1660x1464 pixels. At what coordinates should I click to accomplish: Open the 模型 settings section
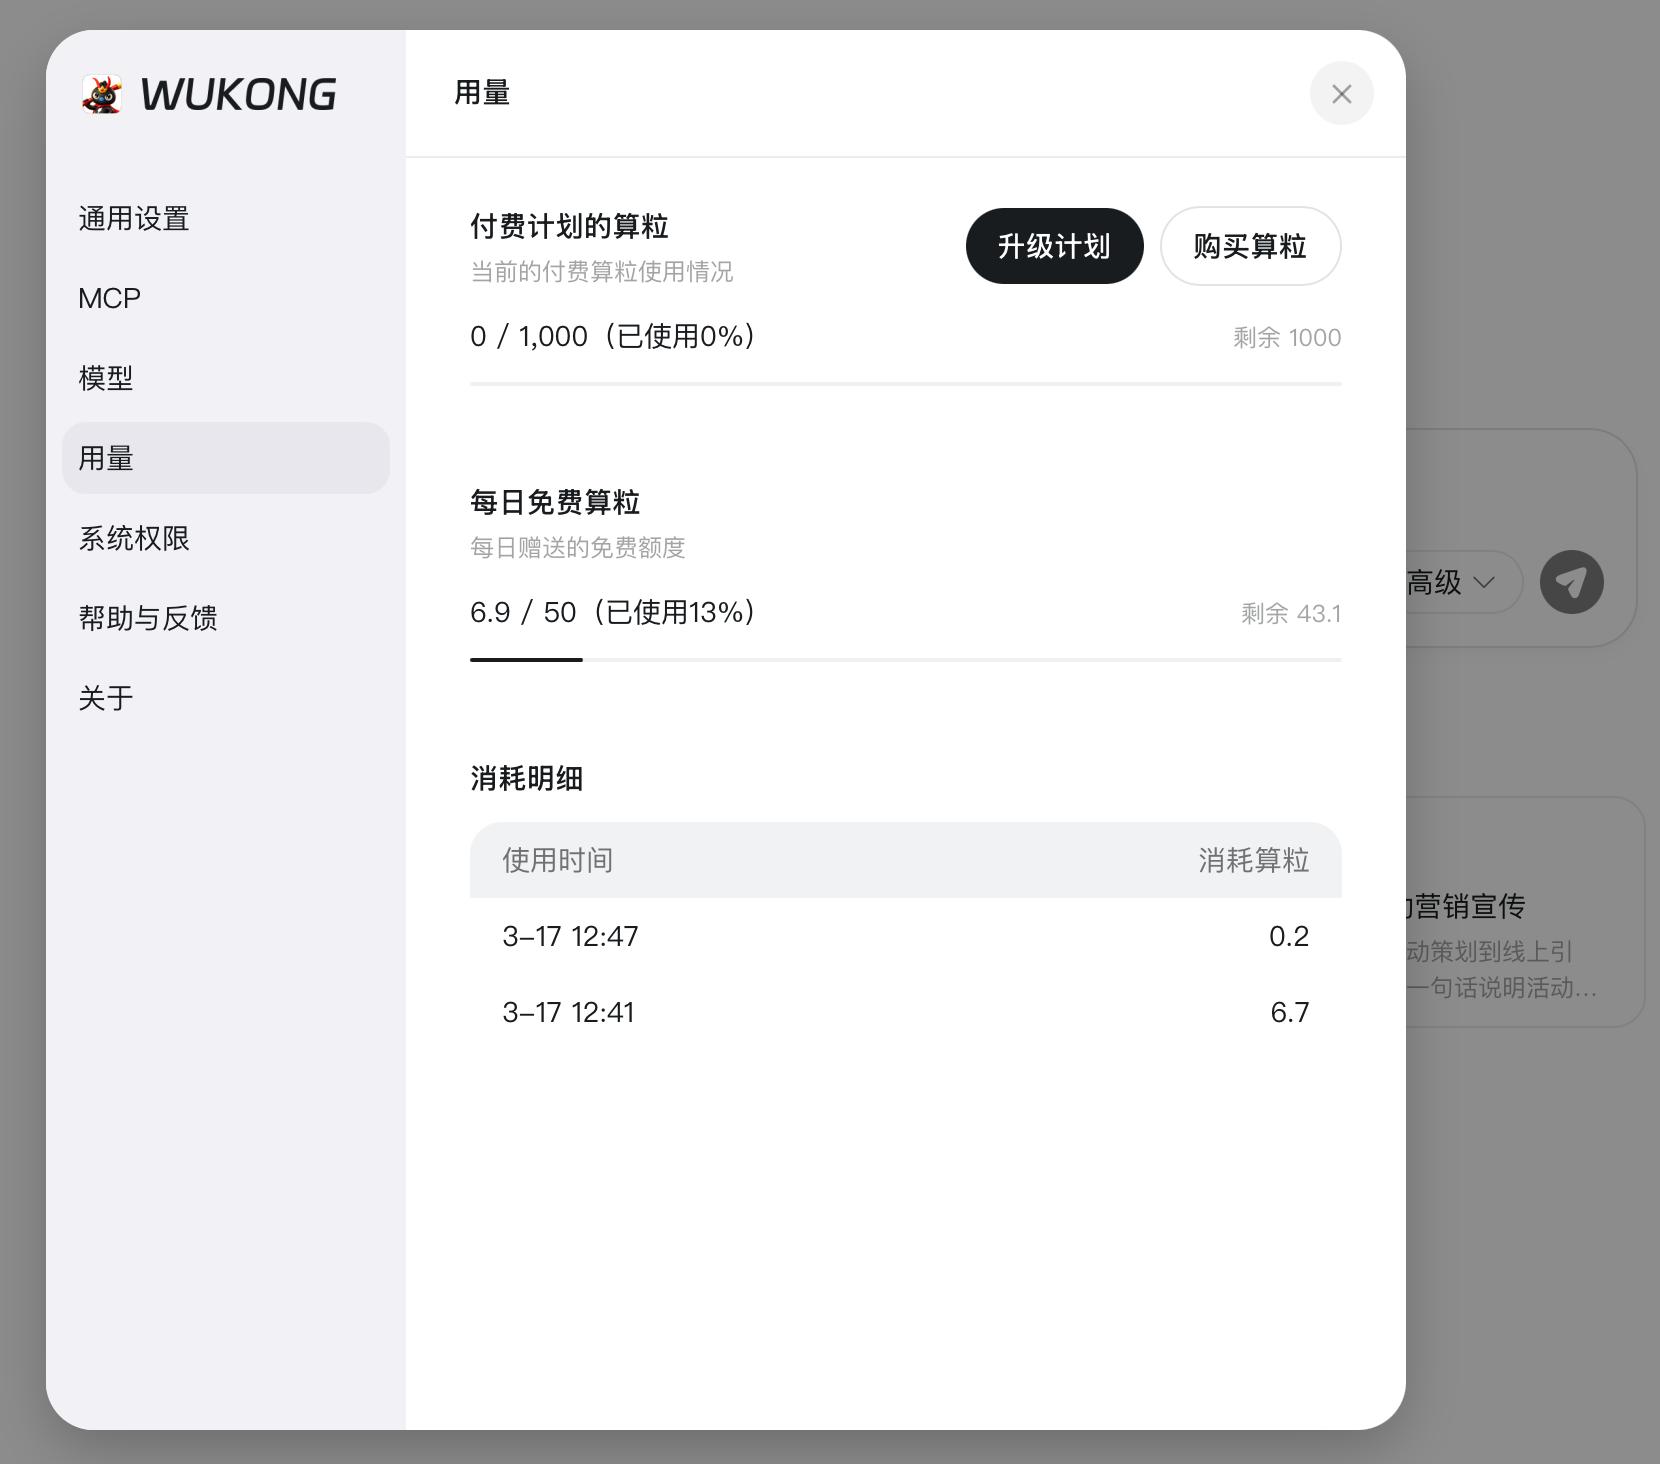pos(106,378)
